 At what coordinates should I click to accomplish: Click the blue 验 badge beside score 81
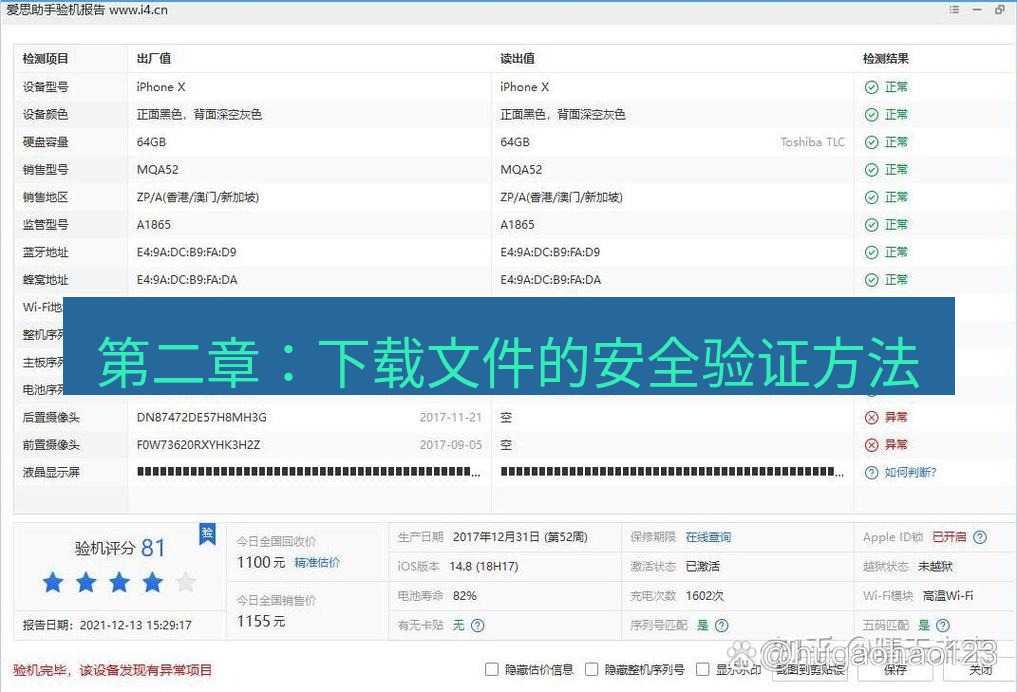(x=207, y=535)
